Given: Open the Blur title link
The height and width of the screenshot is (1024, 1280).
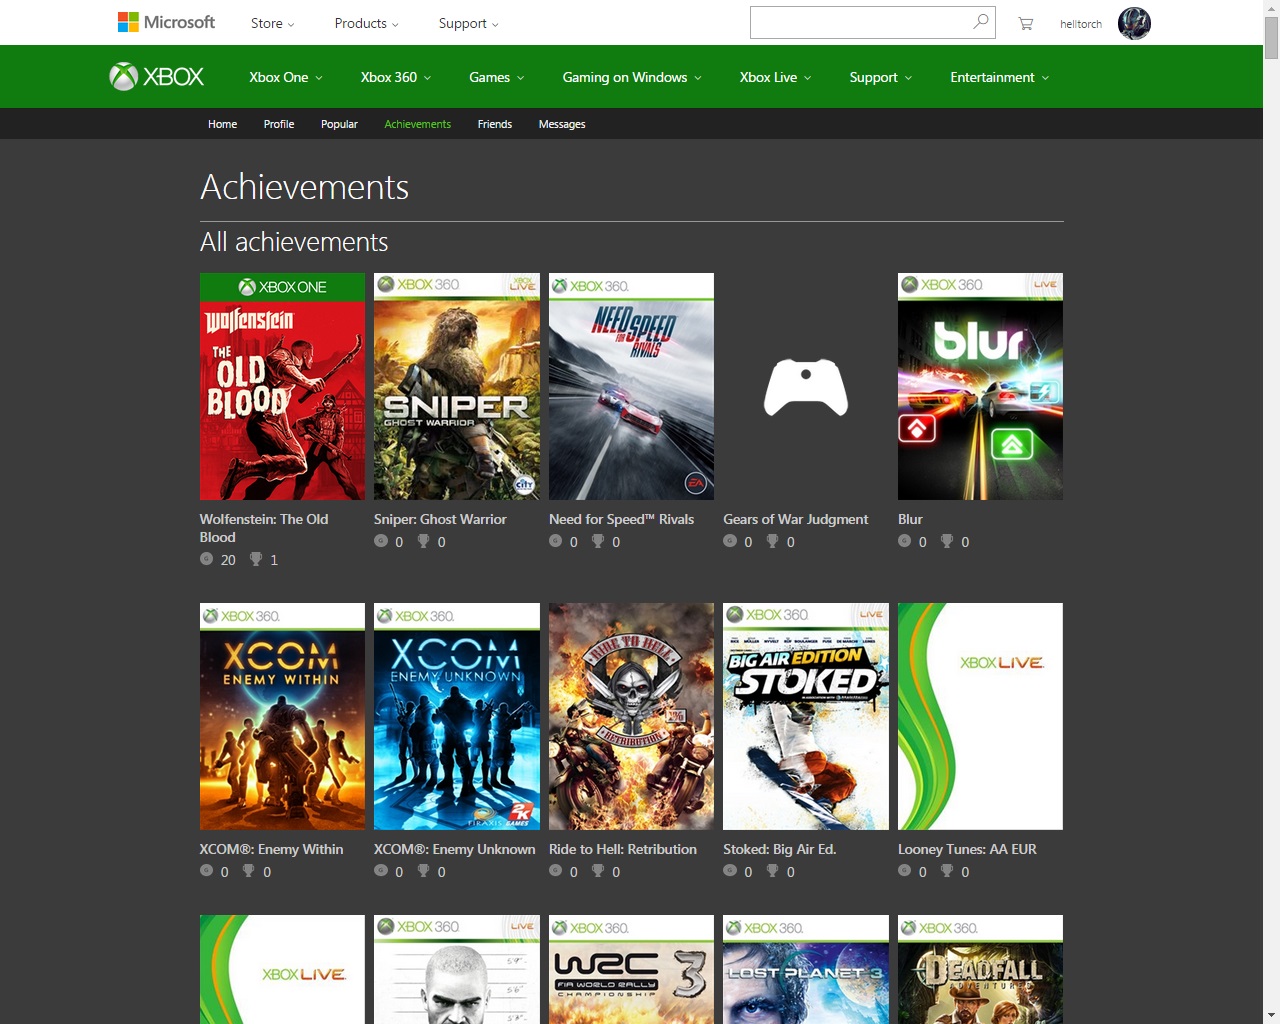Looking at the screenshot, I should click(x=910, y=519).
